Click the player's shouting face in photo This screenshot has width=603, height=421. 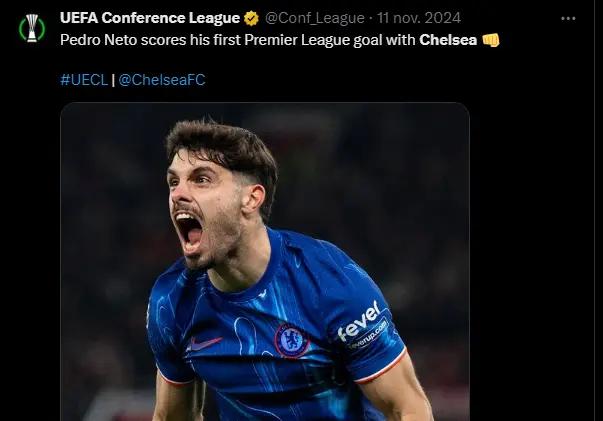click(x=200, y=215)
